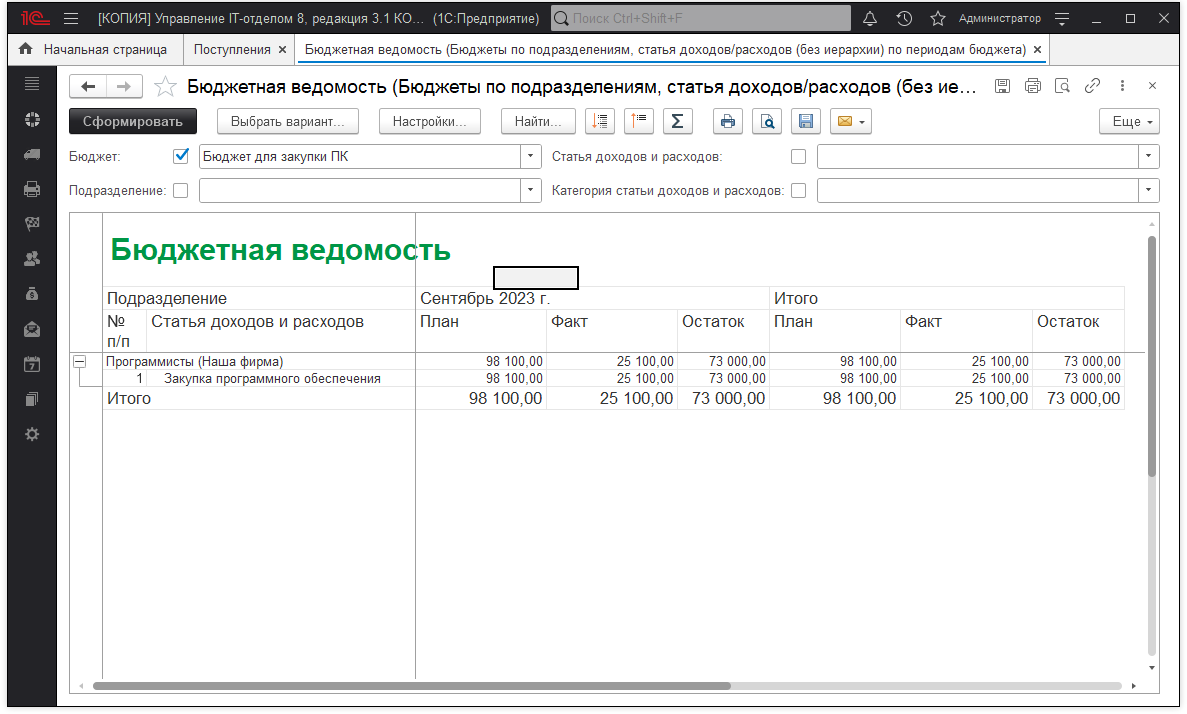Expand all groups icon

pos(599,121)
